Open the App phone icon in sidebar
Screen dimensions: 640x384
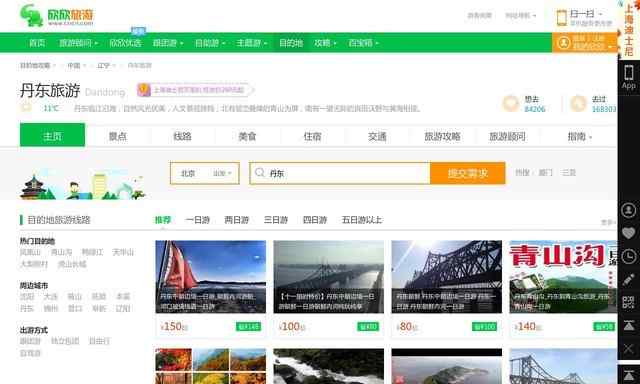(x=629, y=77)
